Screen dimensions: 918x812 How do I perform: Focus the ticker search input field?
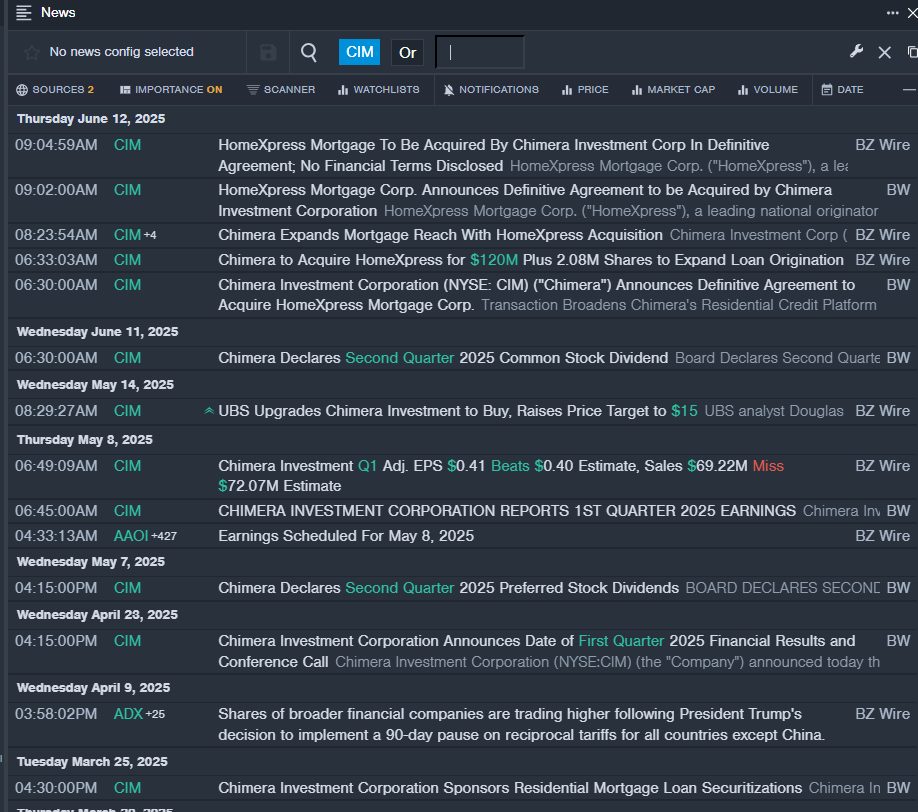pyautogui.click(x=479, y=52)
